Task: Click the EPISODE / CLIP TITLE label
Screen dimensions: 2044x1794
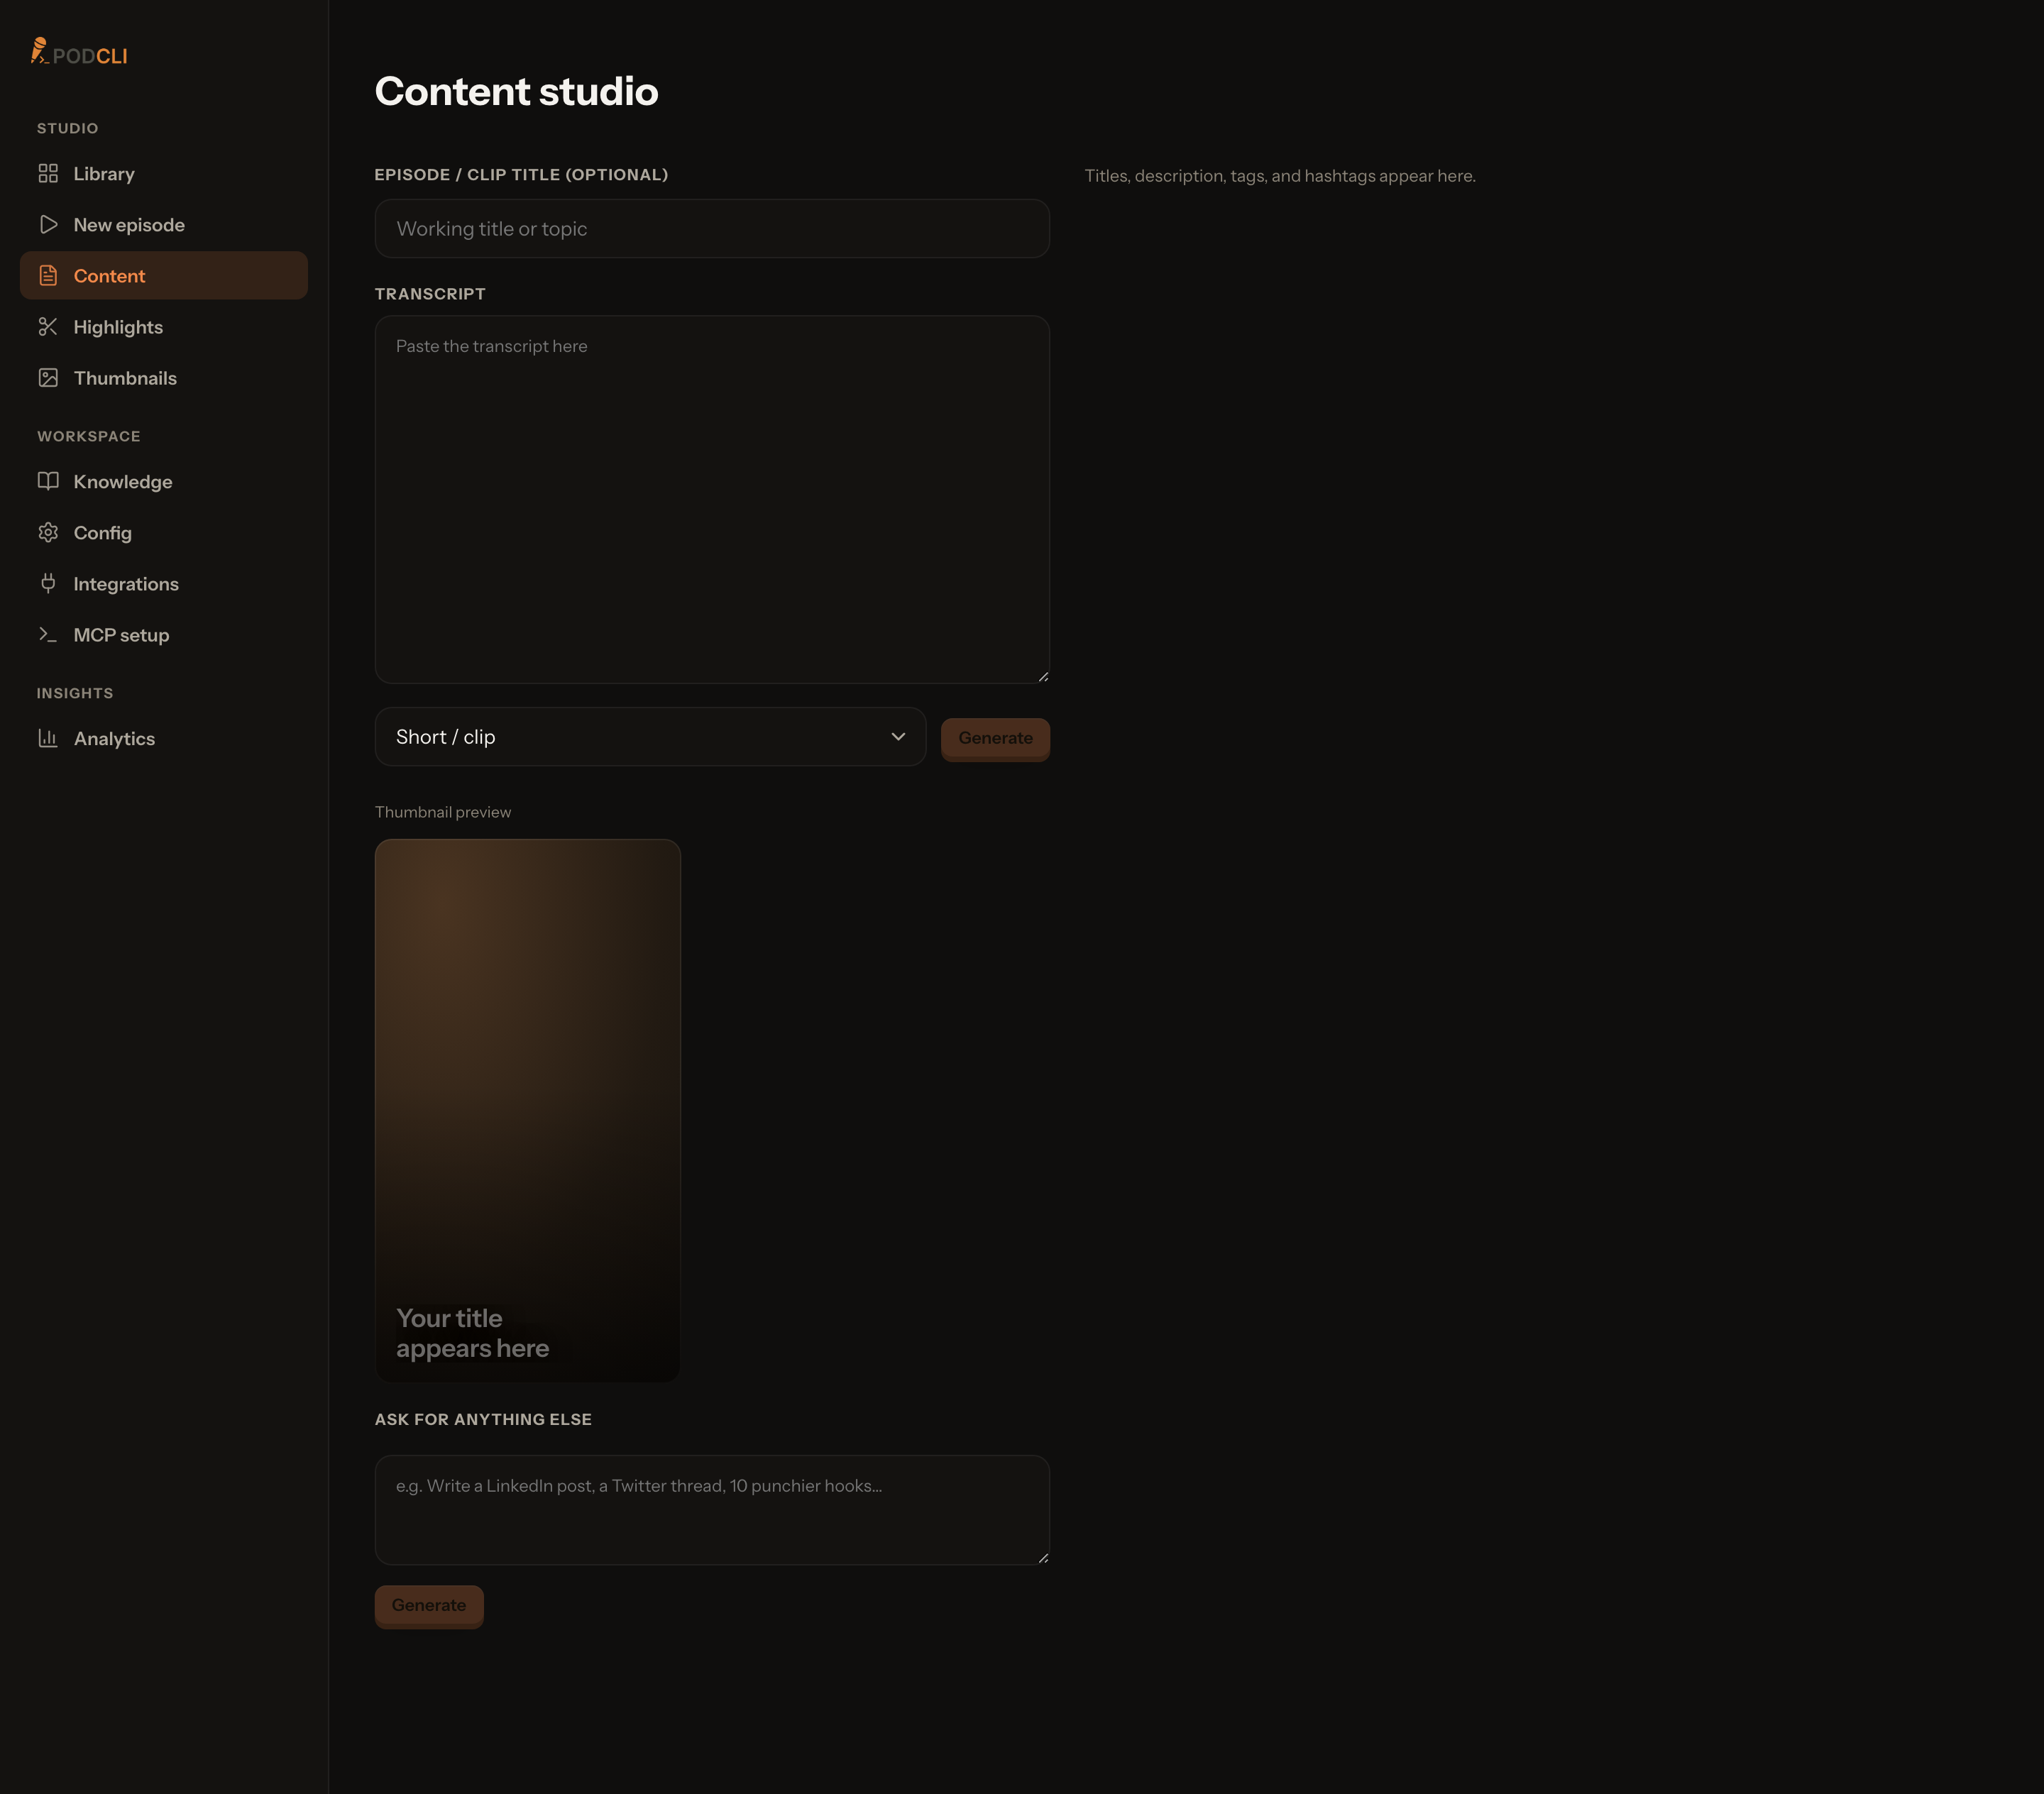Action: (x=521, y=175)
